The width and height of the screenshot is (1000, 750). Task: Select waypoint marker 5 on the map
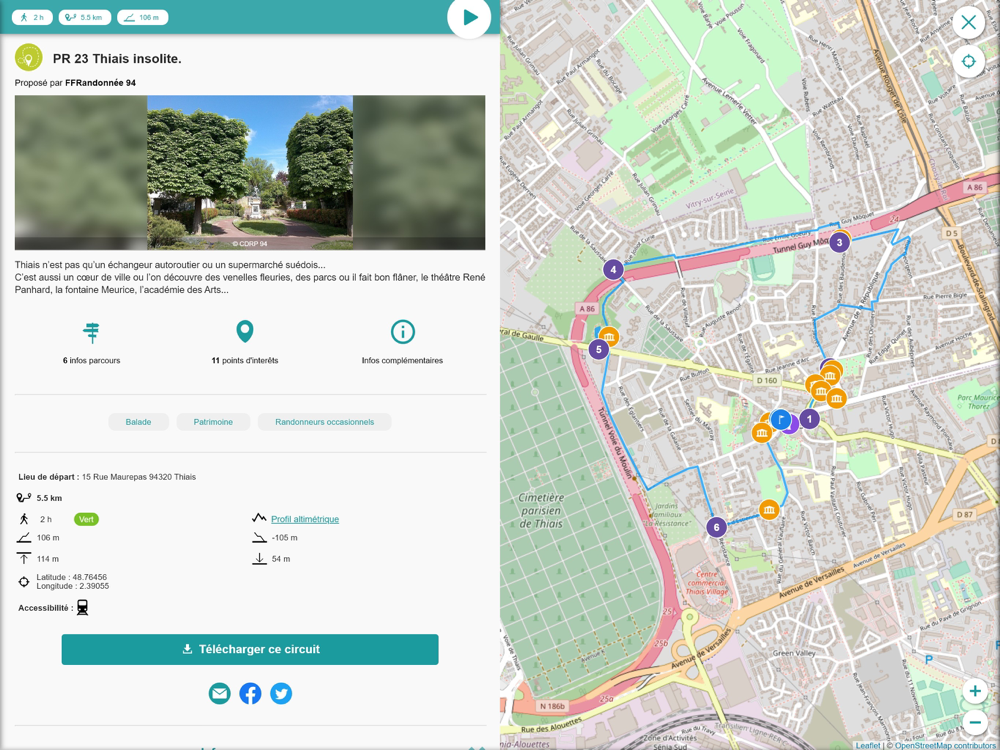[598, 349]
